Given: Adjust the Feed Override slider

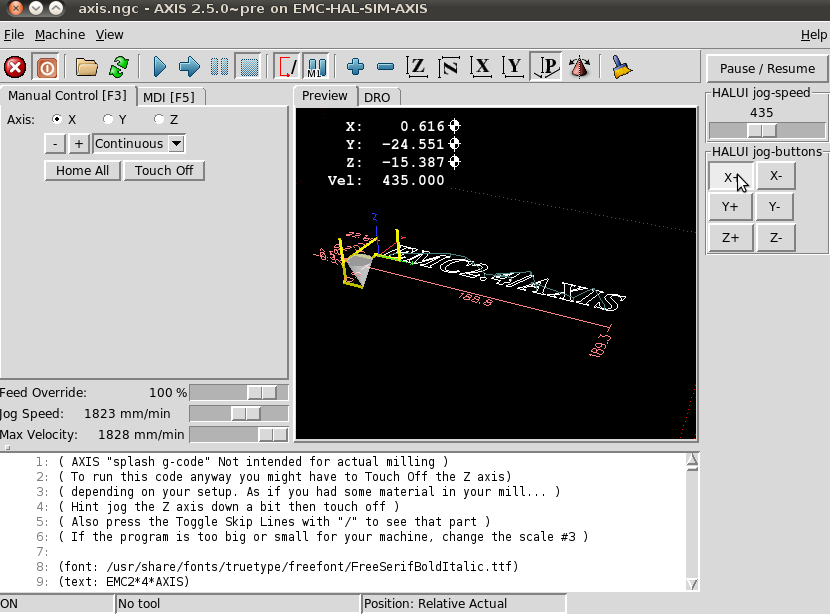Looking at the screenshot, I should 239,393.
